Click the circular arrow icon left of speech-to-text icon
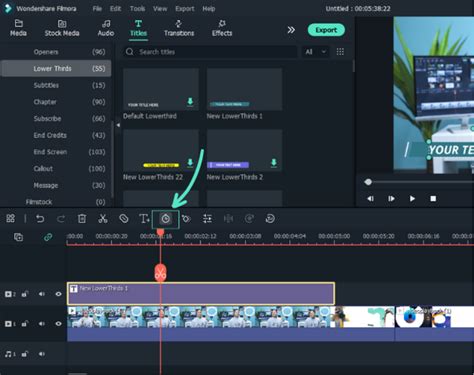The image size is (474, 375). [x=249, y=219]
